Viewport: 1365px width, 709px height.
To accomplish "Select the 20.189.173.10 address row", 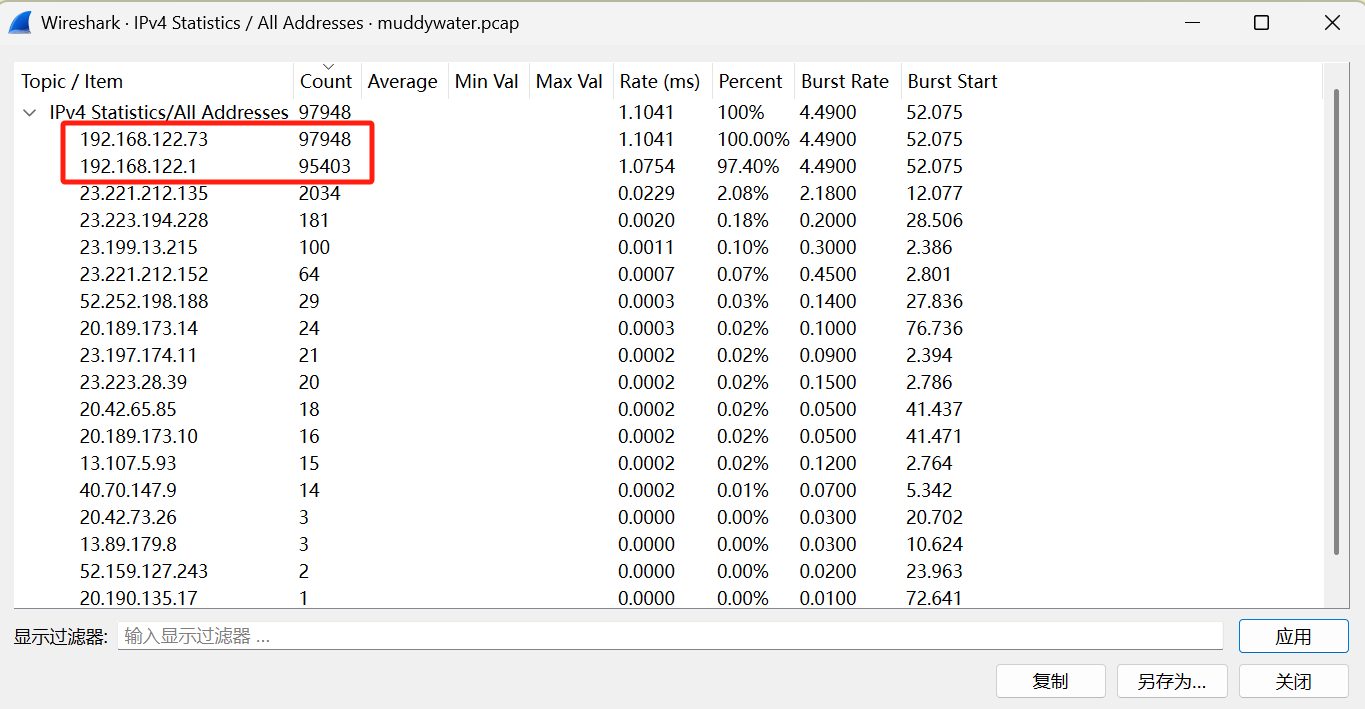I will 668,436.
